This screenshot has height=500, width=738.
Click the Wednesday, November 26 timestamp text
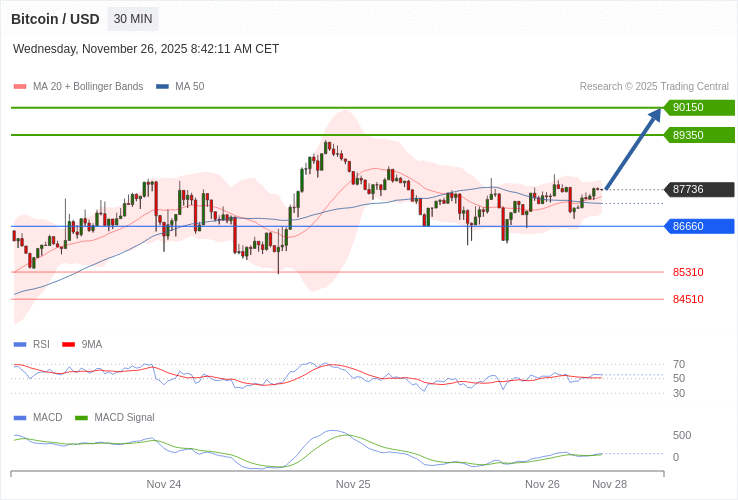point(146,49)
